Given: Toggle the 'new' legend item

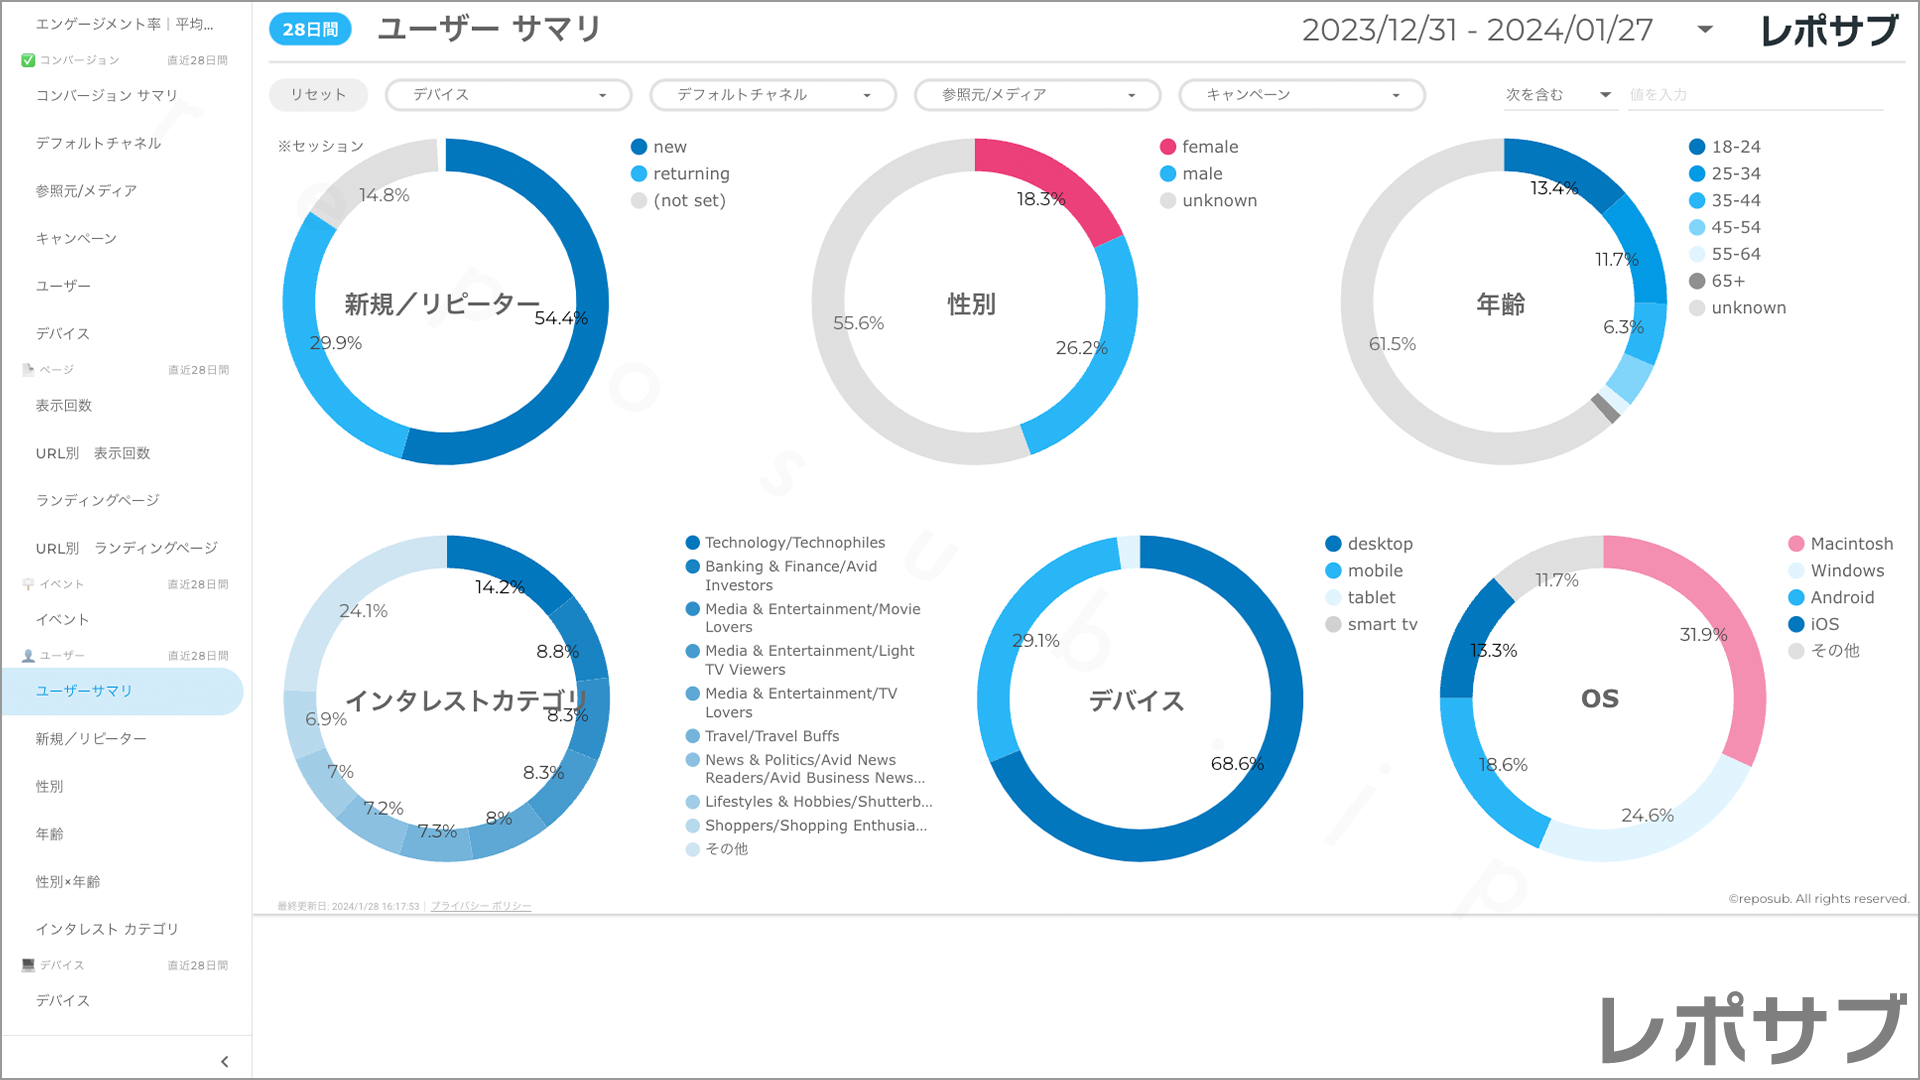Looking at the screenshot, I should tap(669, 147).
